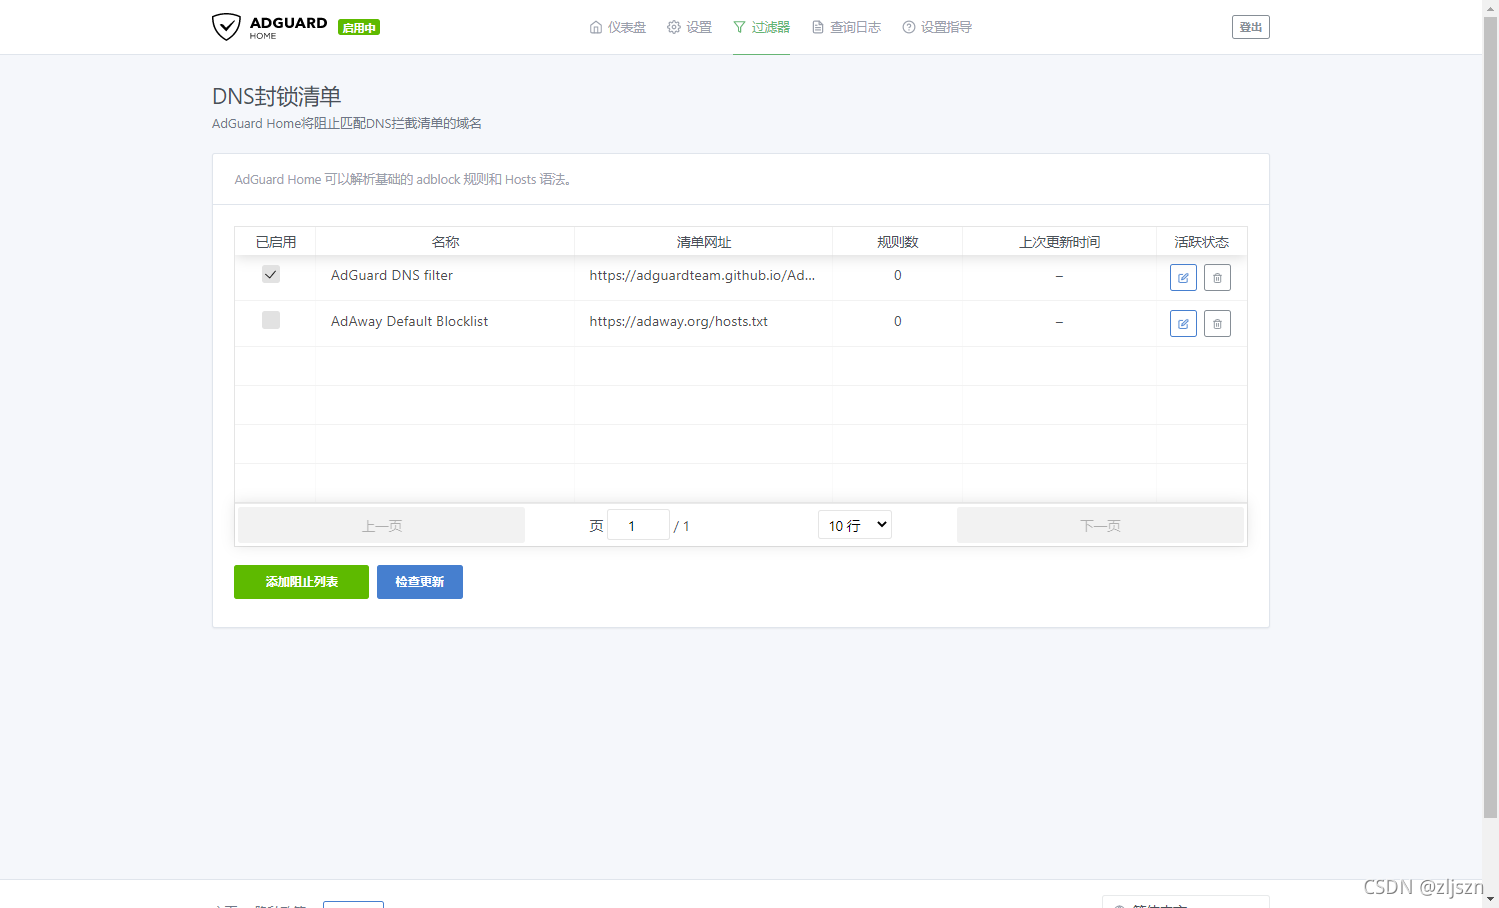Enable the AdAway Default Blocklist checkbox

click(271, 320)
